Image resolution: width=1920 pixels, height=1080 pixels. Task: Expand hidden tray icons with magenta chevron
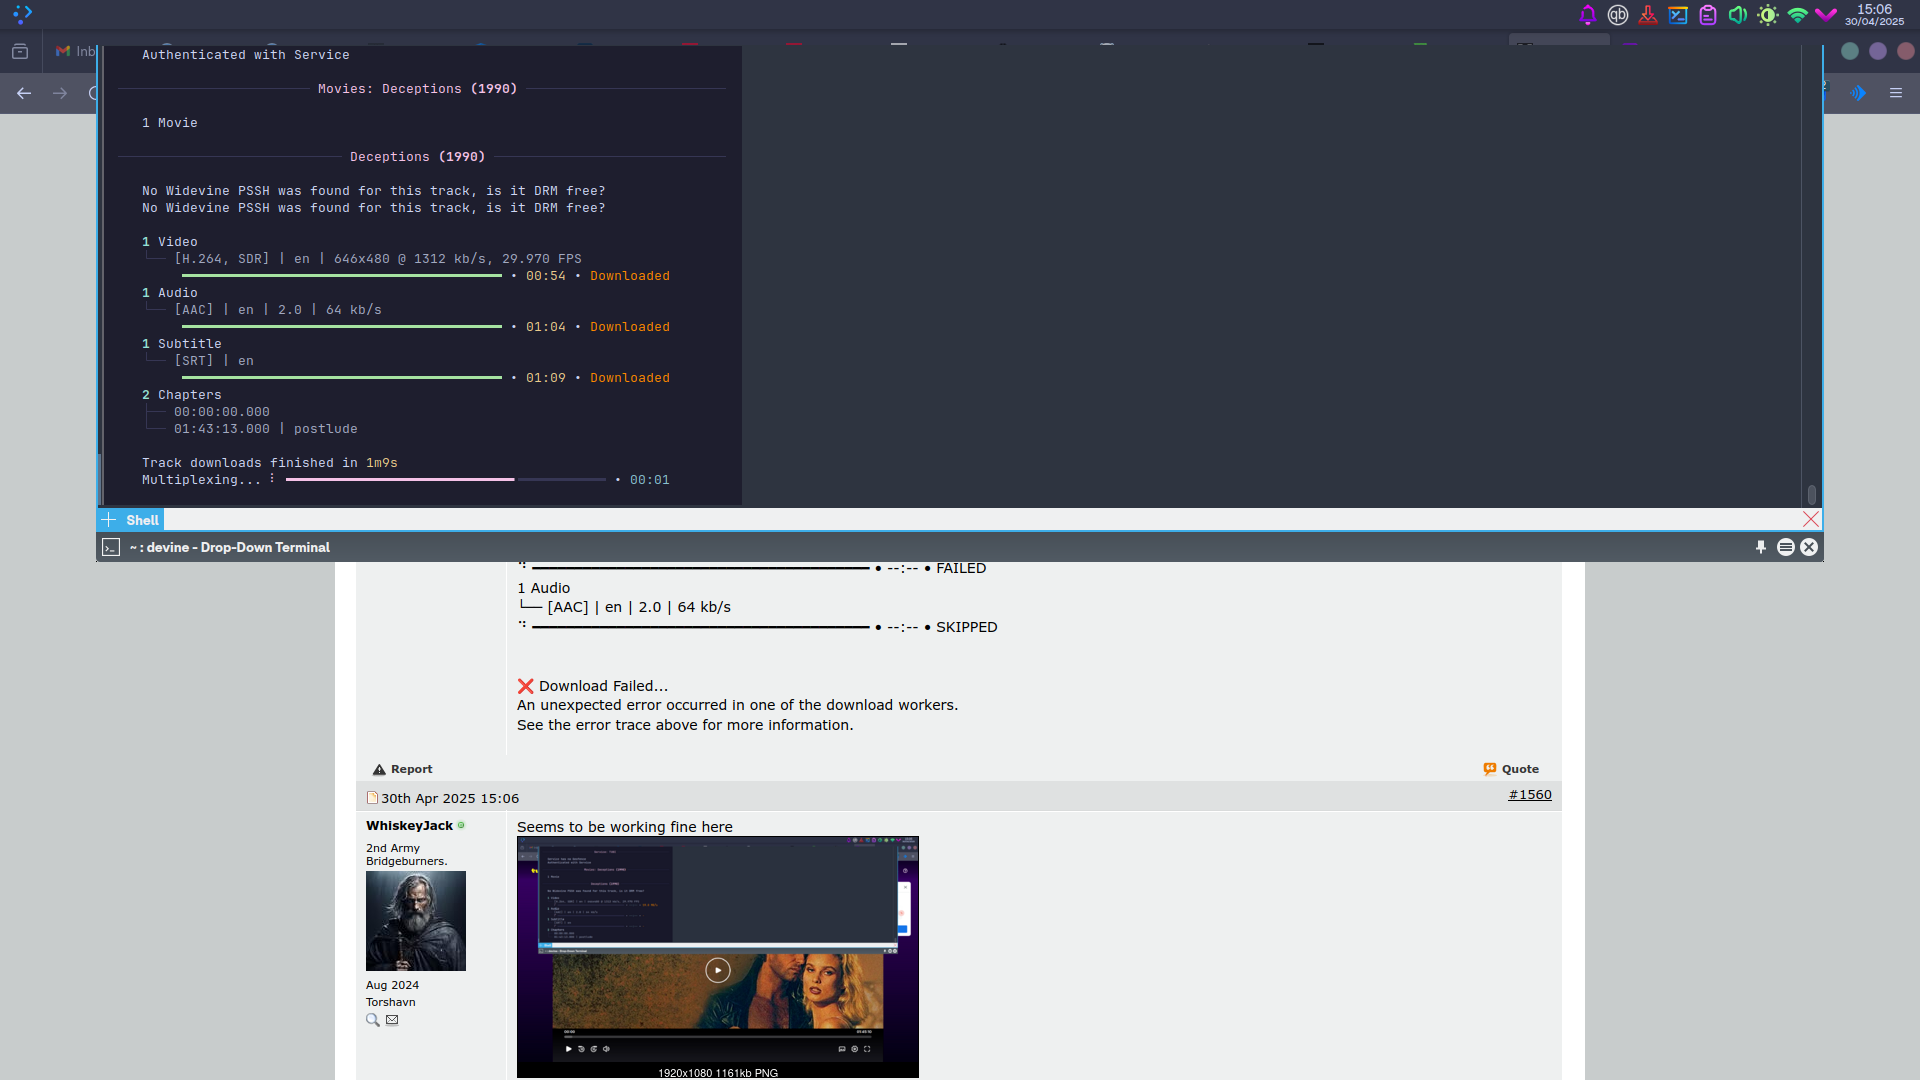click(x=1826, y=15)
